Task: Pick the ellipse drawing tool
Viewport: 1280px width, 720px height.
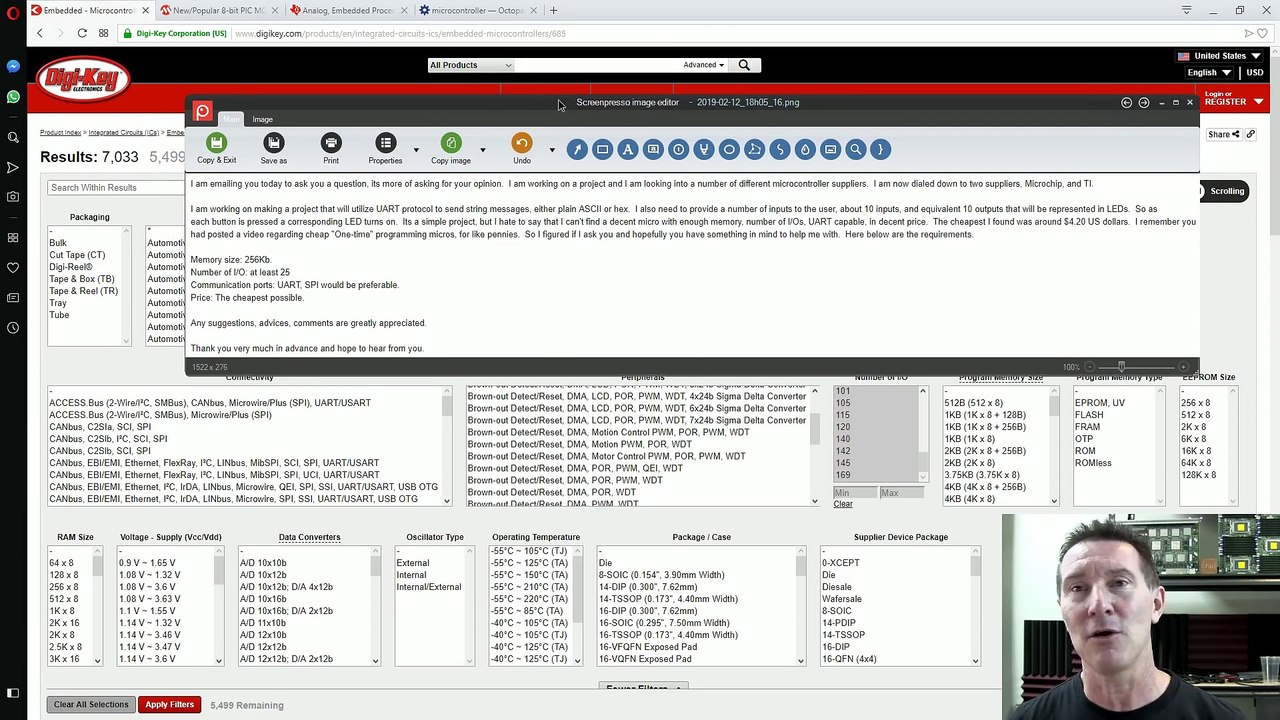Action: click(x=729, y=149)
